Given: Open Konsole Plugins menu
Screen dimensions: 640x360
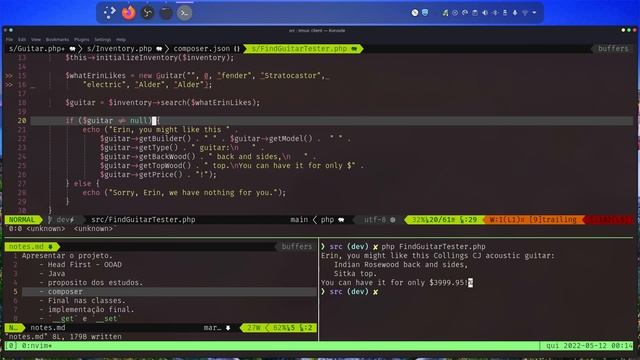Looking at the screenshot, I should coord(82,40).
